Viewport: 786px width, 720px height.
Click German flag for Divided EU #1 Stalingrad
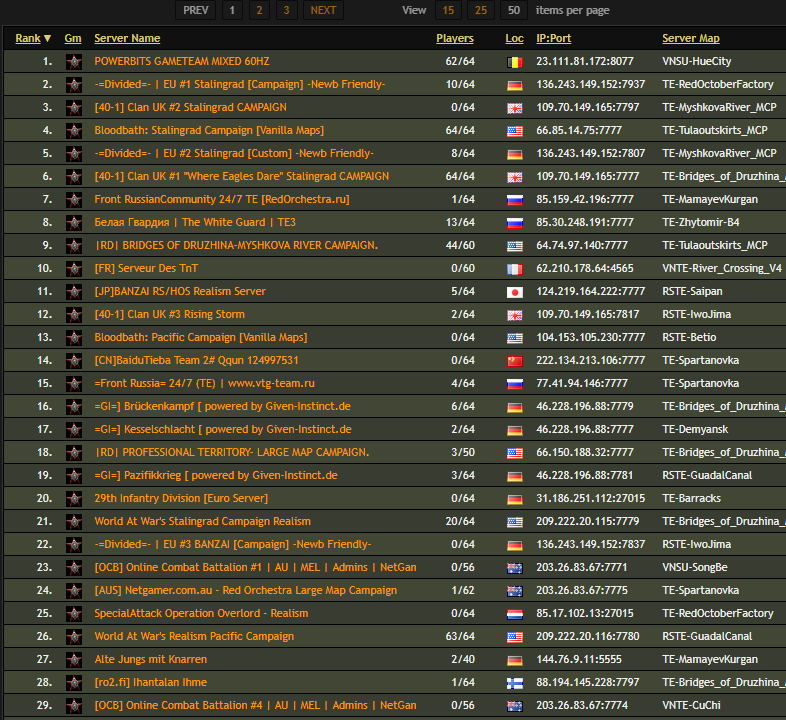[x=514, y=85]
